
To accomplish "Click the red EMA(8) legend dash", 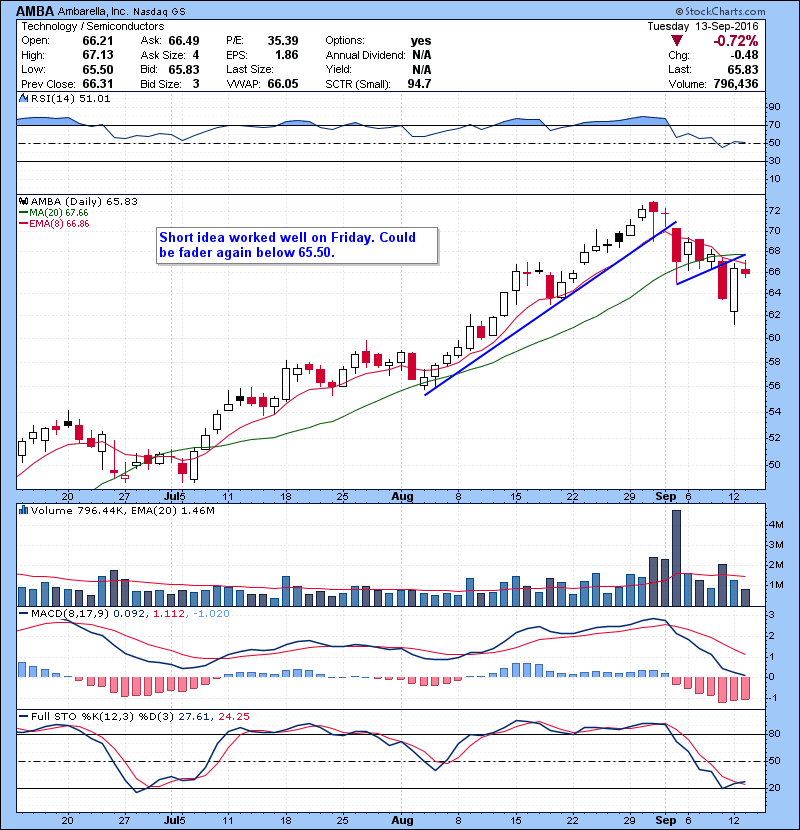I will (x=23, y=223).
